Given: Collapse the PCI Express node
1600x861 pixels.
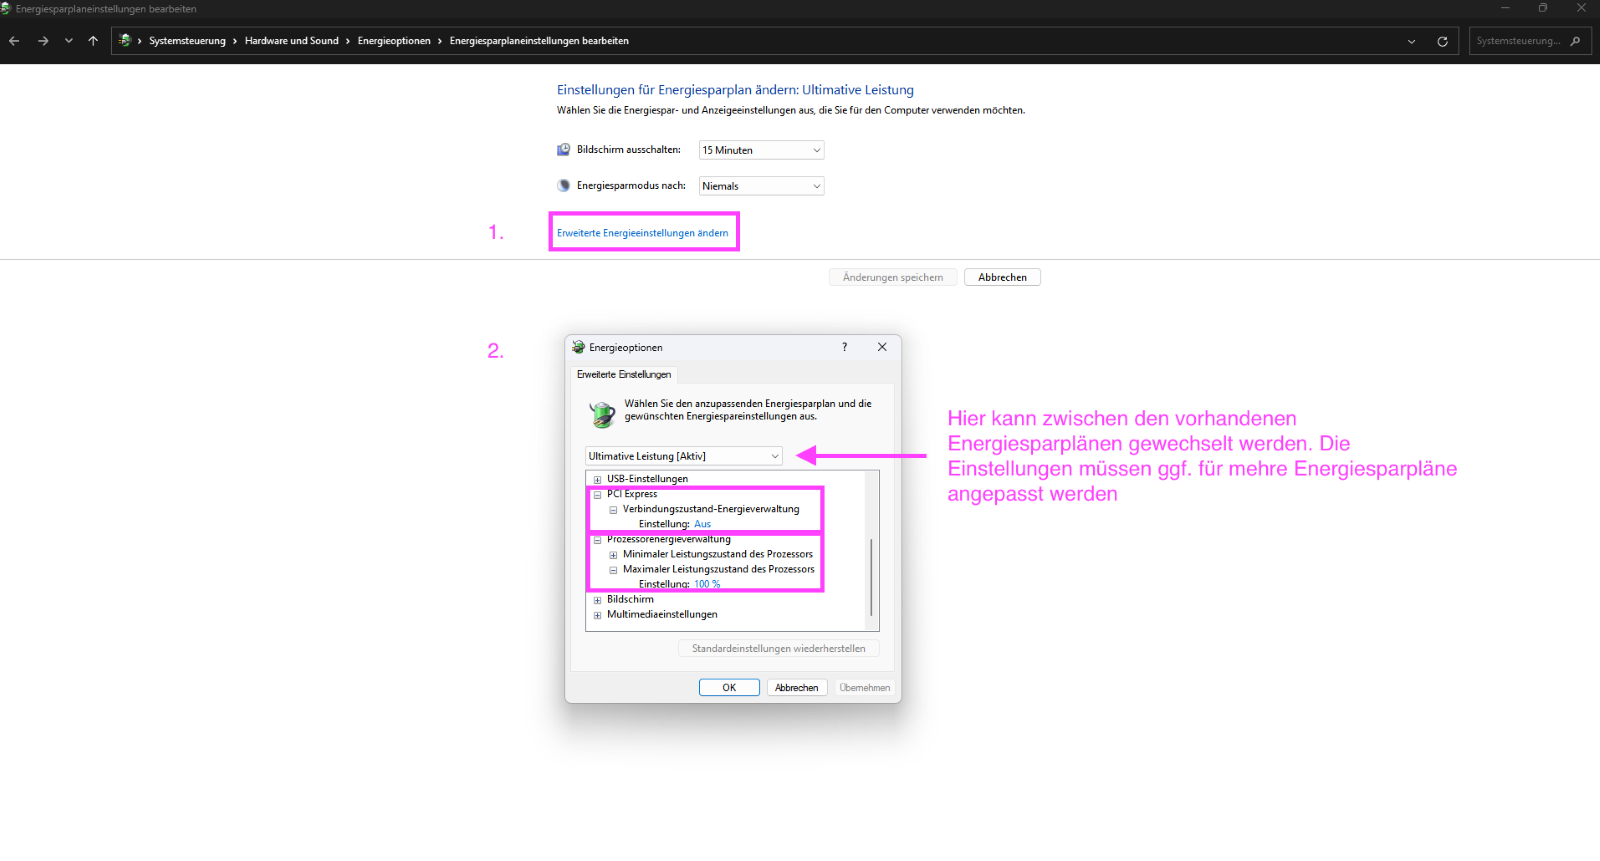Looking at the screenshot, I should (597, 494).
